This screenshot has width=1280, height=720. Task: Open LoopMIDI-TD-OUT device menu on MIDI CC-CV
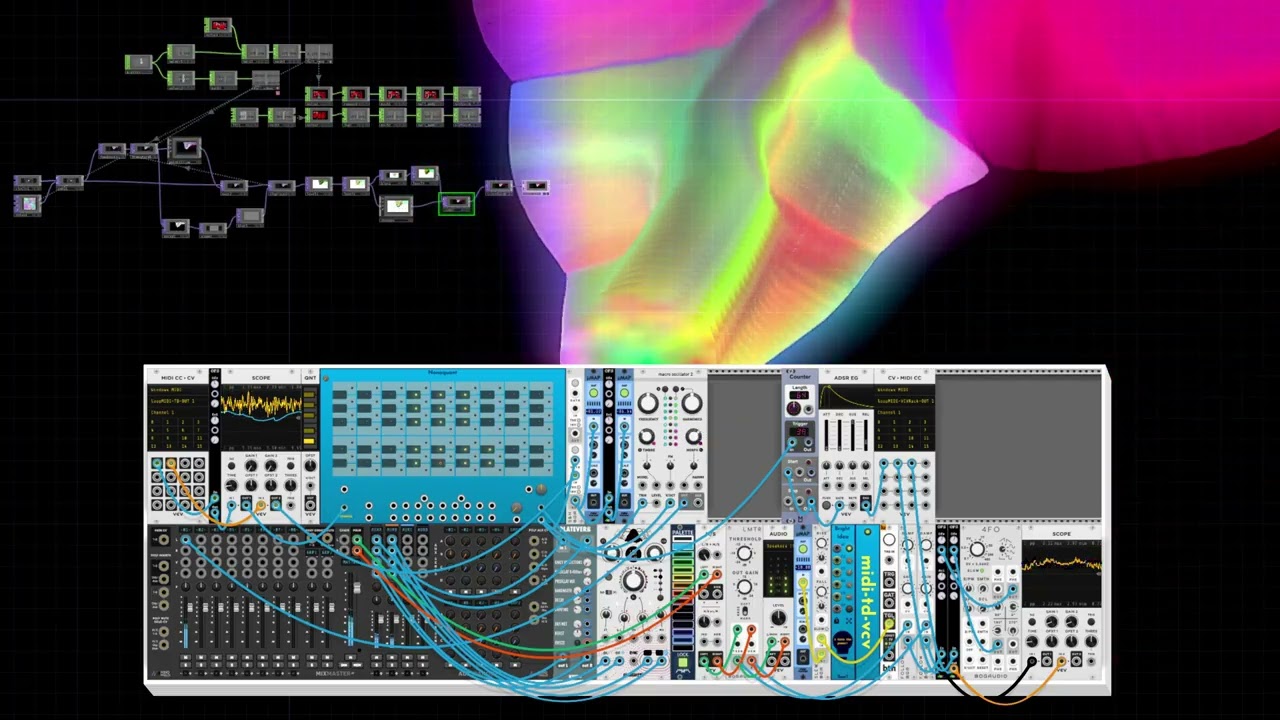(x=178, y=401)
